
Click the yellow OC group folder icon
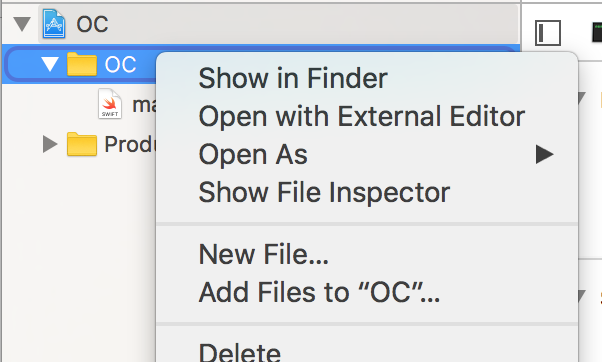pyautogui.click(x=82, y=64)
